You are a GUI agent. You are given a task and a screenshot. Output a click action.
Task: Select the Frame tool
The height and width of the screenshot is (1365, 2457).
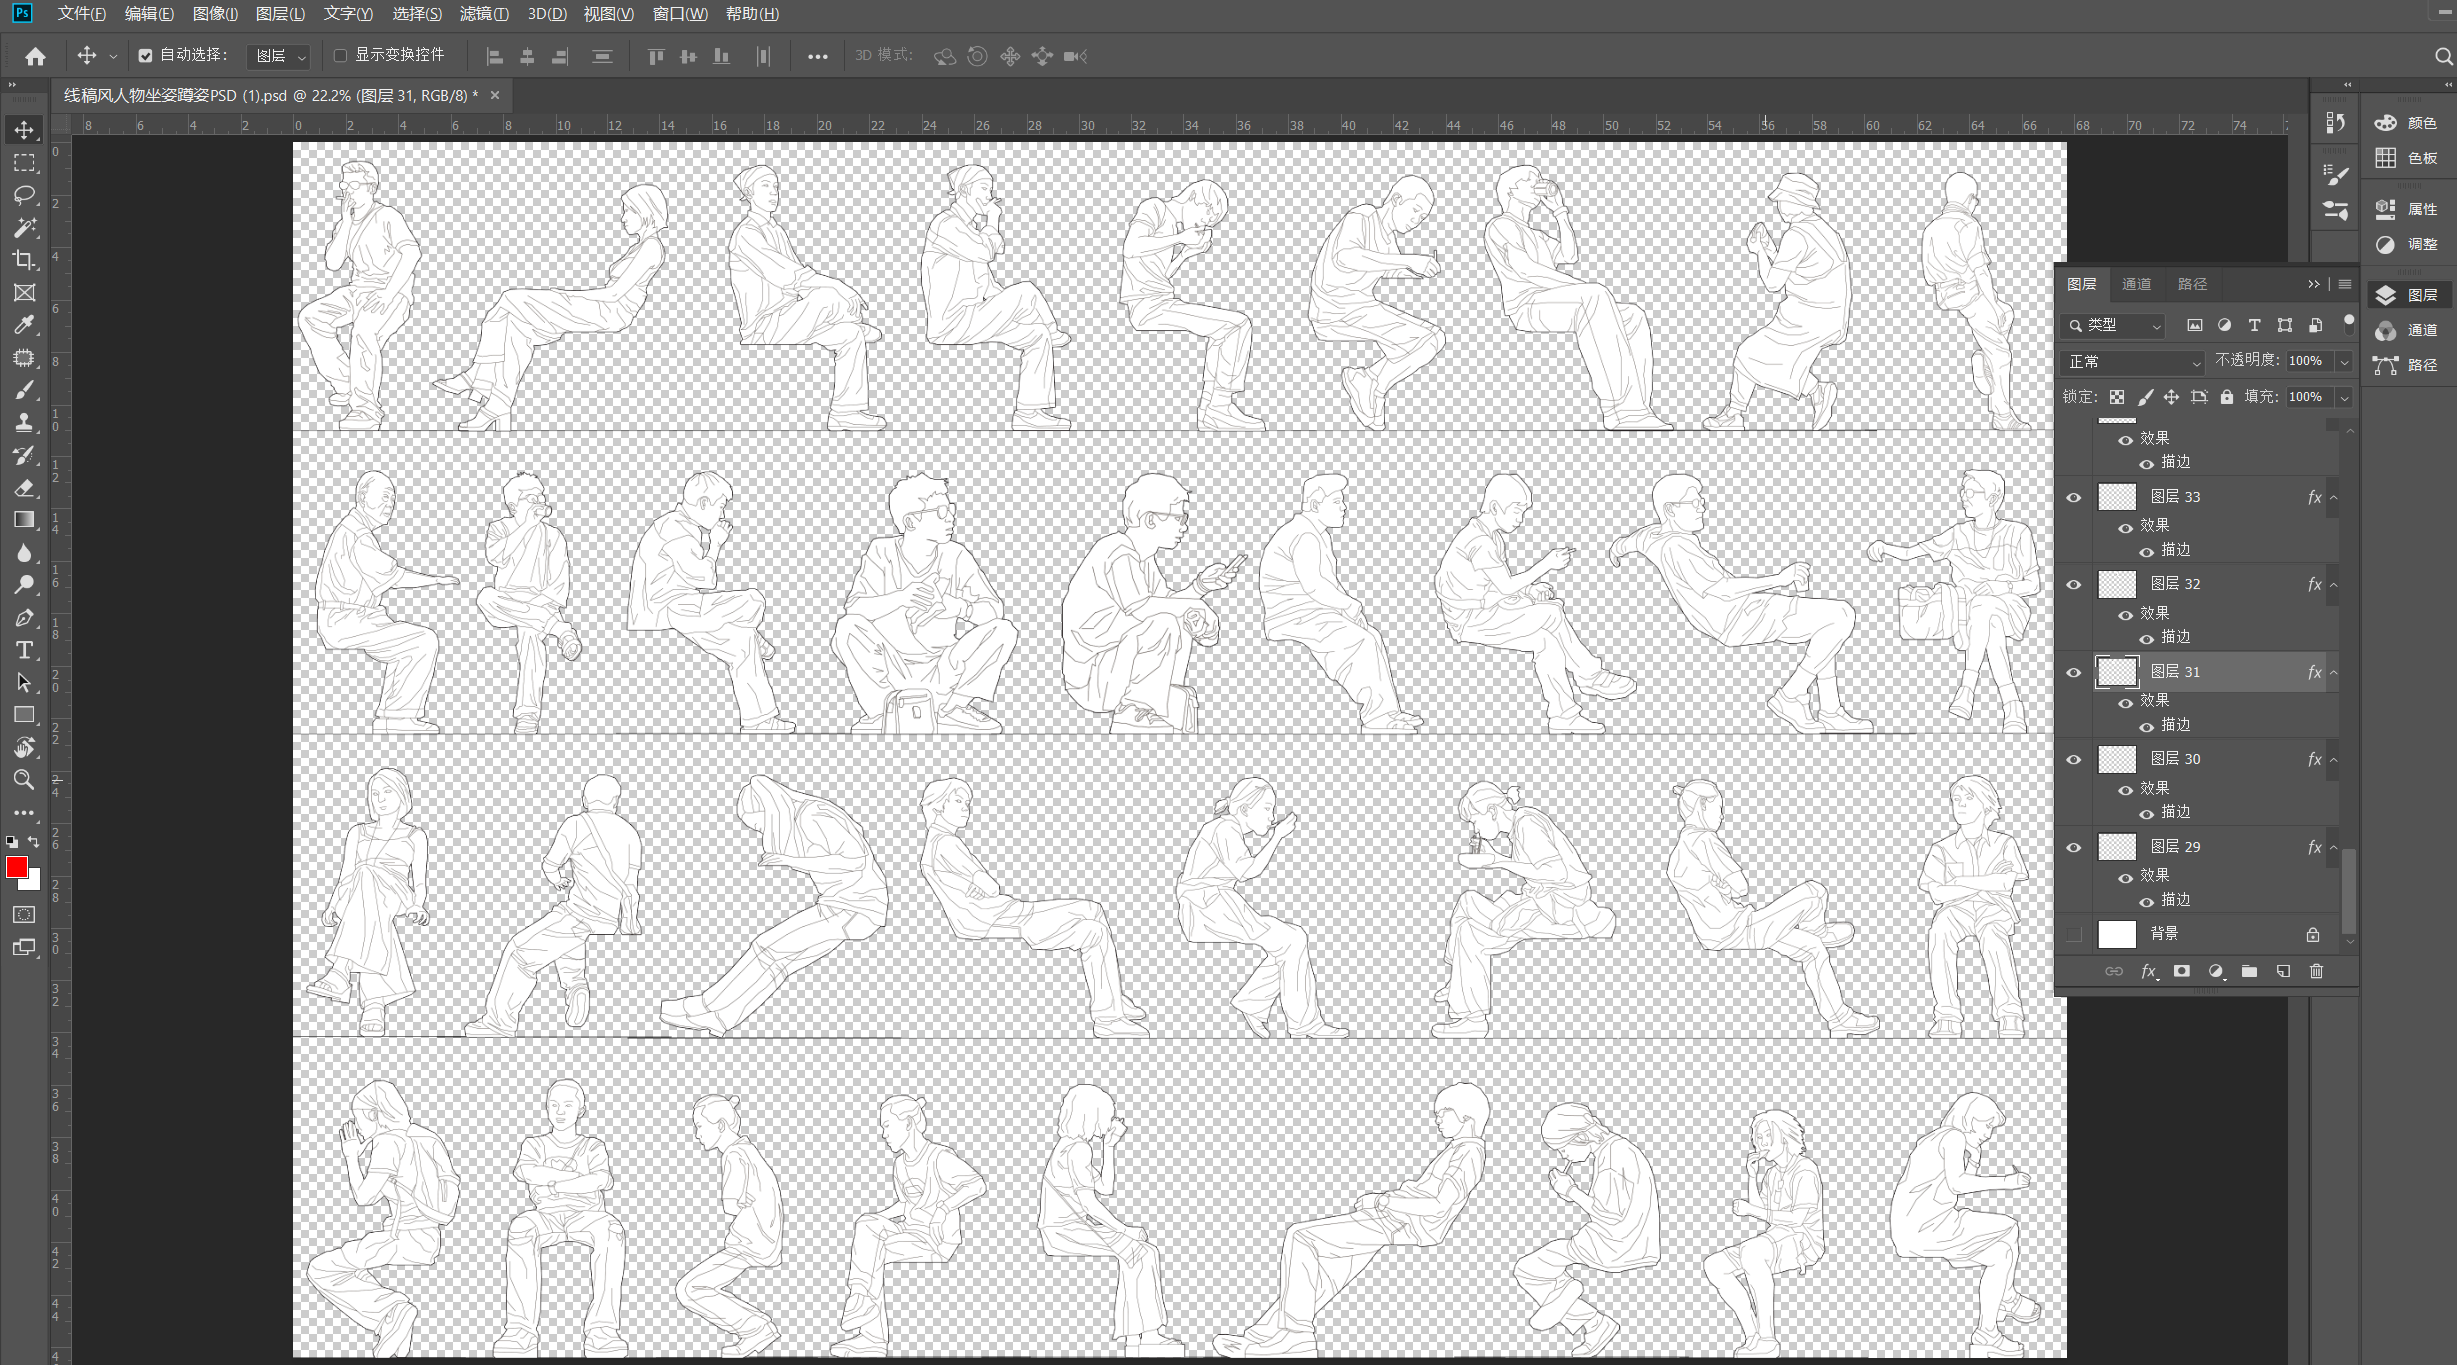click(24, 293)
